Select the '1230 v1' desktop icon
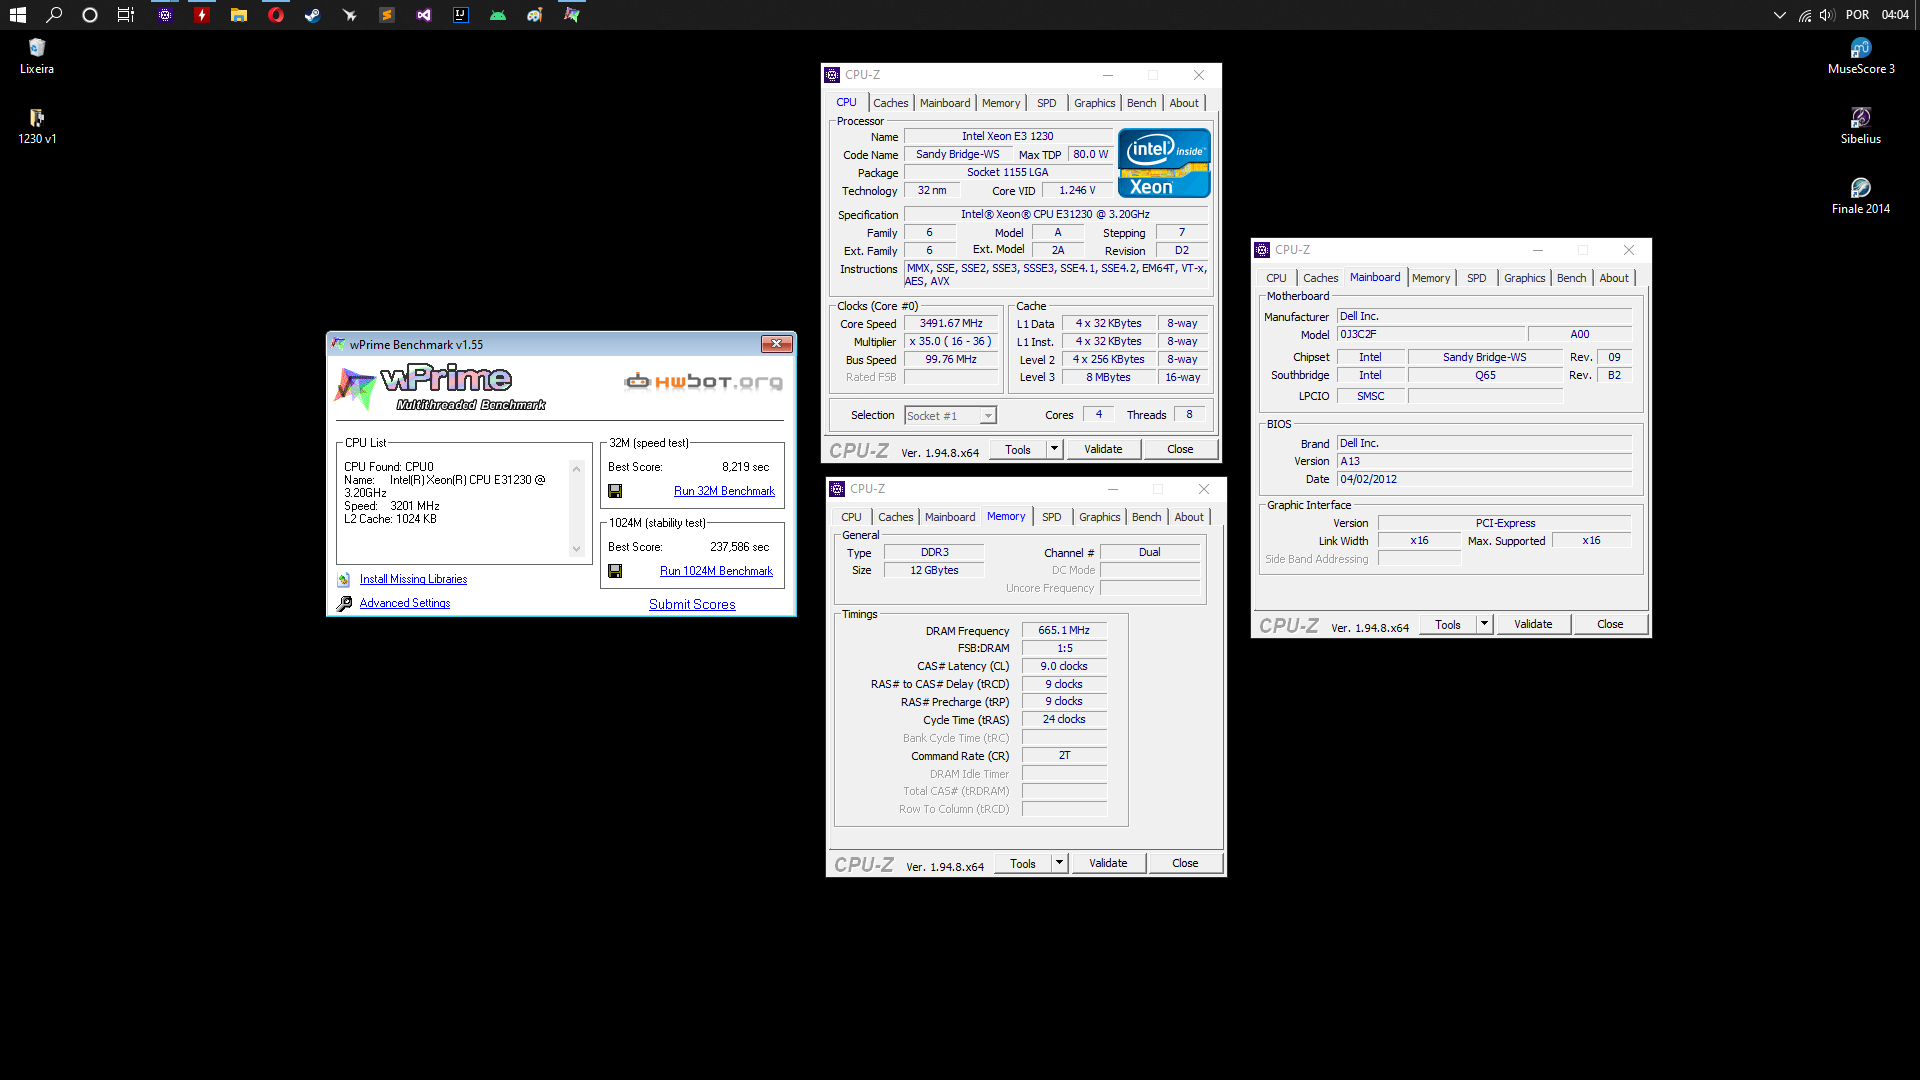The image size is (1920, 1080). [x=37, y=126]
